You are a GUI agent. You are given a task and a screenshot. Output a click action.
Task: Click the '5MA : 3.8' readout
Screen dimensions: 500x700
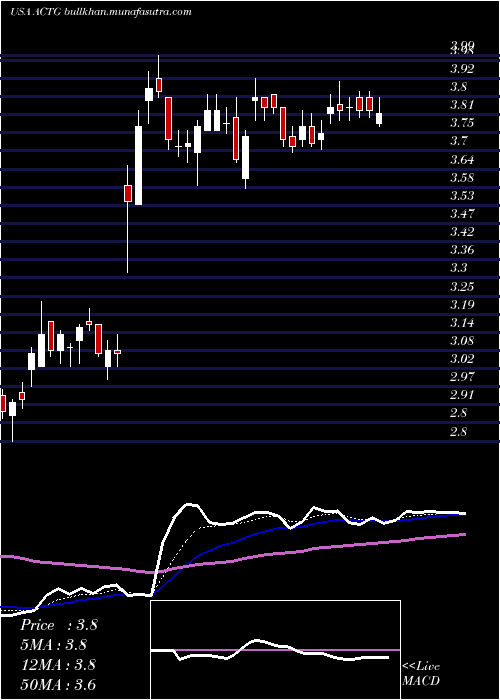pos(54,645)
